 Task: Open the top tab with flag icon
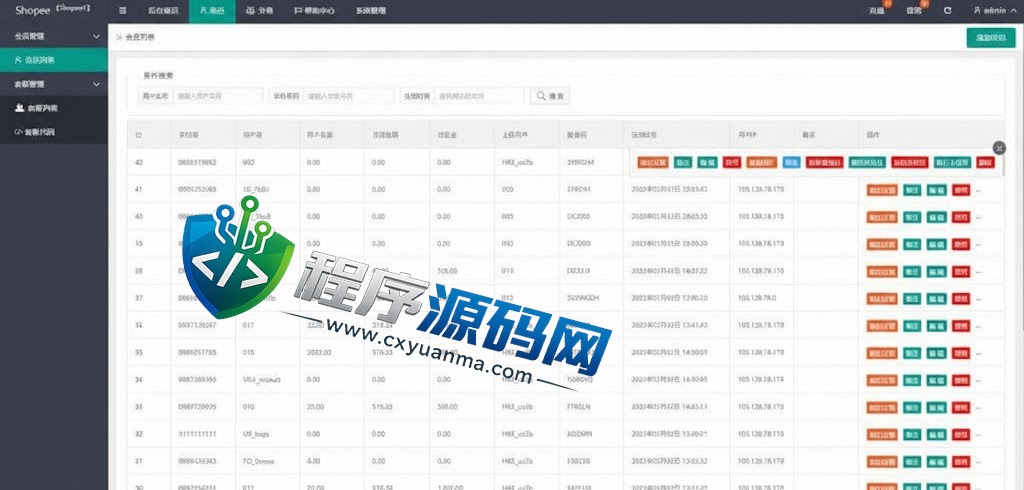[314, 11]
